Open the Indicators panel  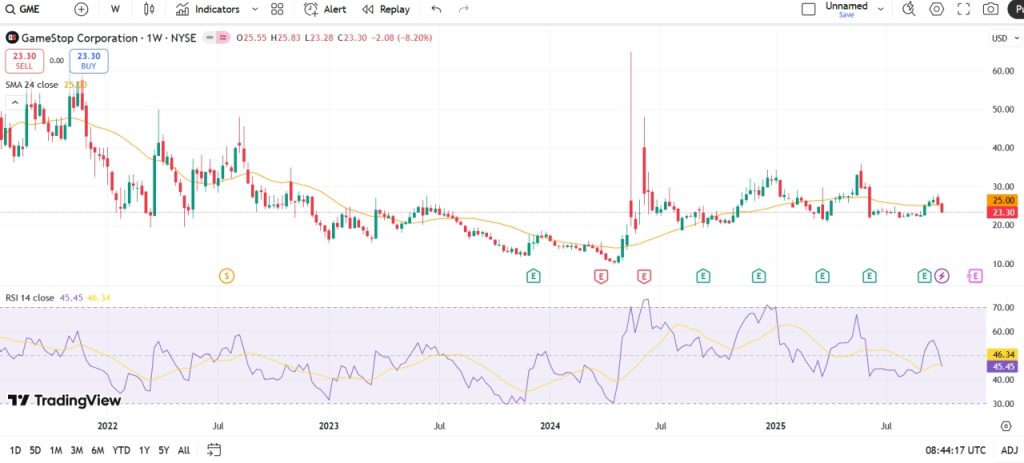(x=208, y=9)
